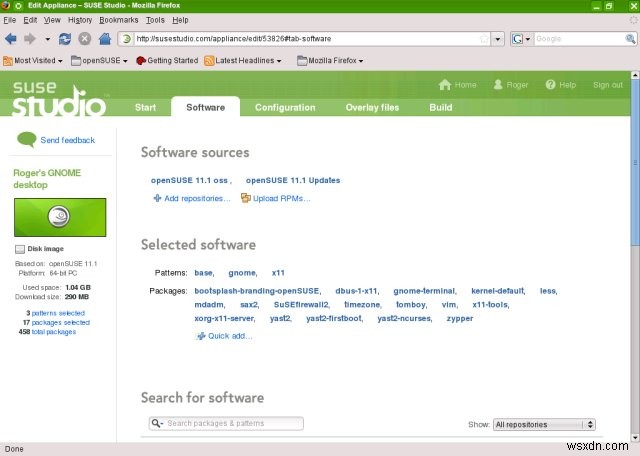Viewport: 640px width, 456px height.
Task: Click the kernel-default package link
Action: (498, 291)
